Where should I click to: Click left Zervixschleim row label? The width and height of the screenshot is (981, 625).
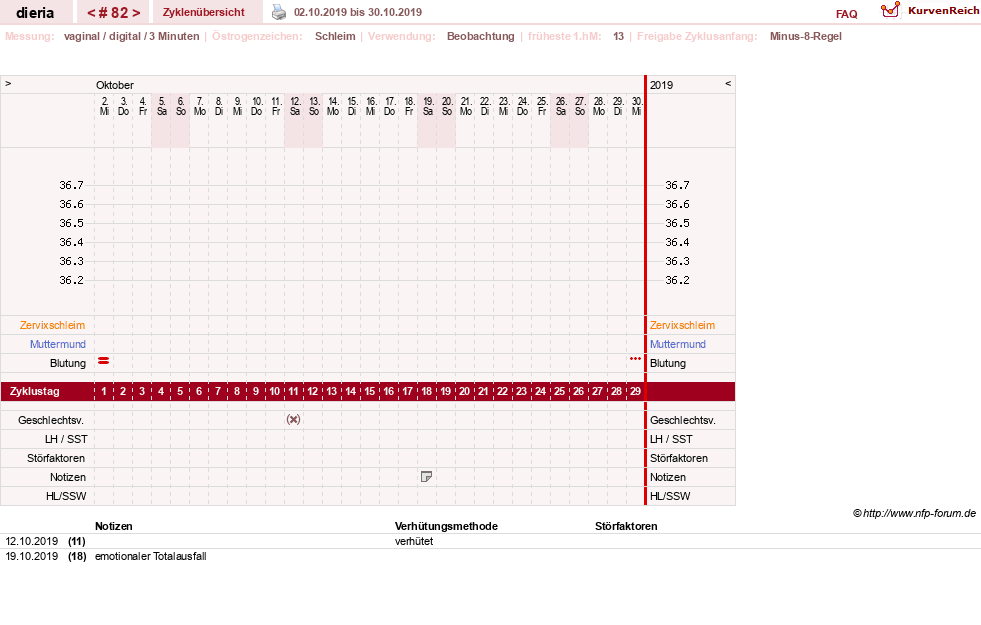pos(53,325)
